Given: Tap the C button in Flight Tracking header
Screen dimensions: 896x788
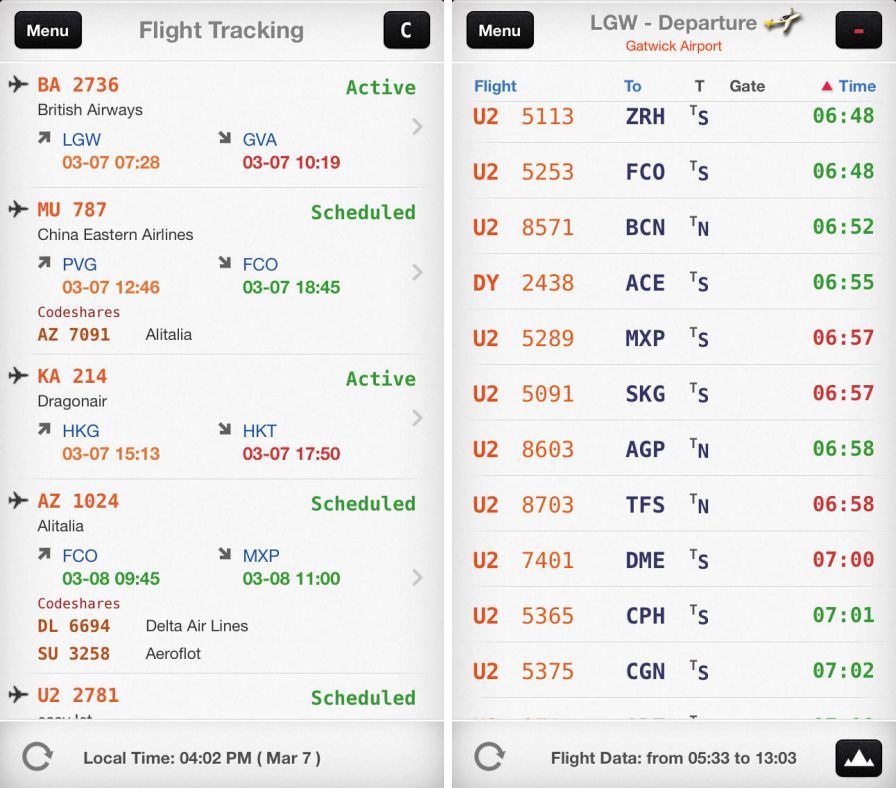Looking at the screenshot, I should [406, 30].
